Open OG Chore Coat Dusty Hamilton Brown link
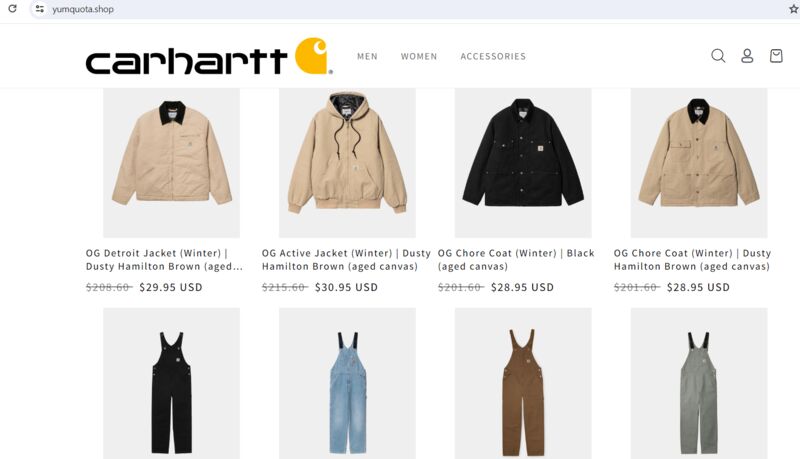800x459 pixels. coord(692,260)
